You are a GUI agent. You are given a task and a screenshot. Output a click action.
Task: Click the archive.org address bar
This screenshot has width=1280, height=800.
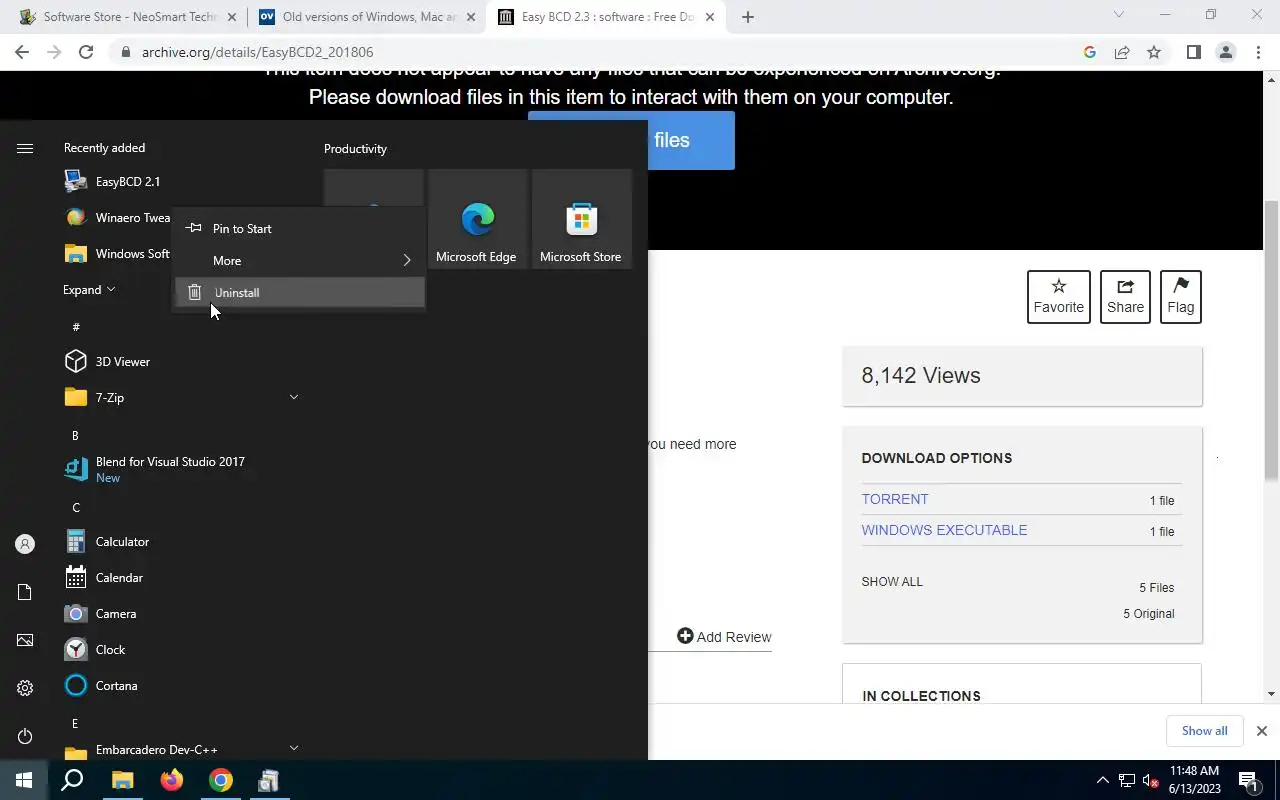pyautogui.click(x=600, y=52)
